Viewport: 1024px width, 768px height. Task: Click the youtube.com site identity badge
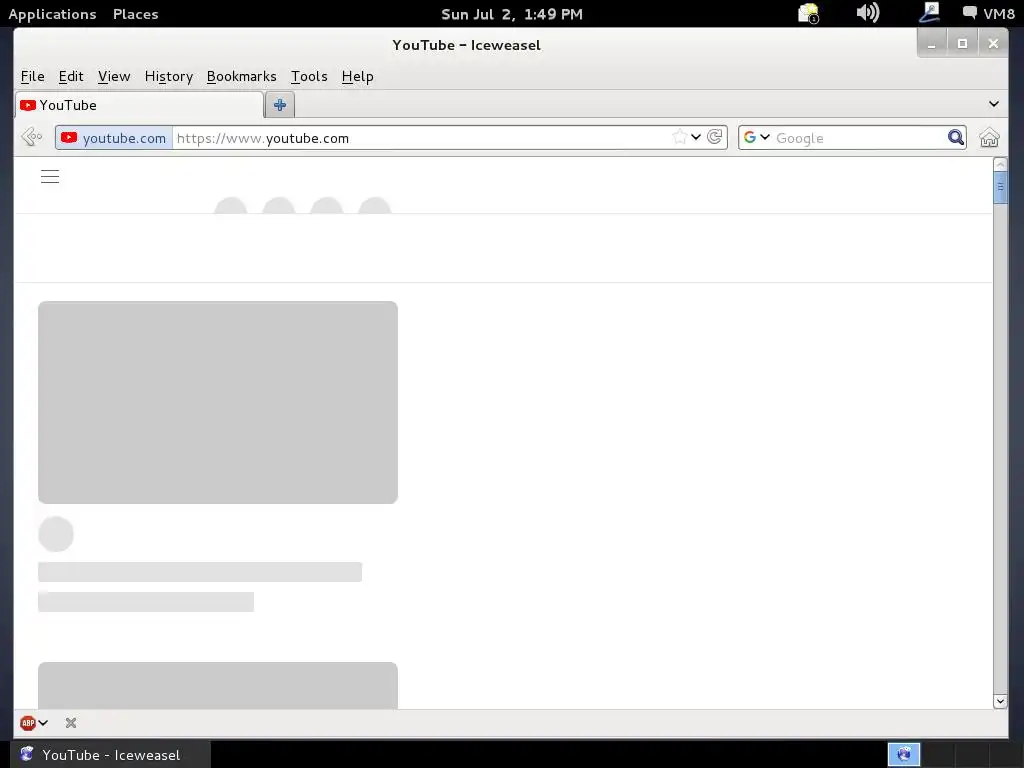point(114,138)
